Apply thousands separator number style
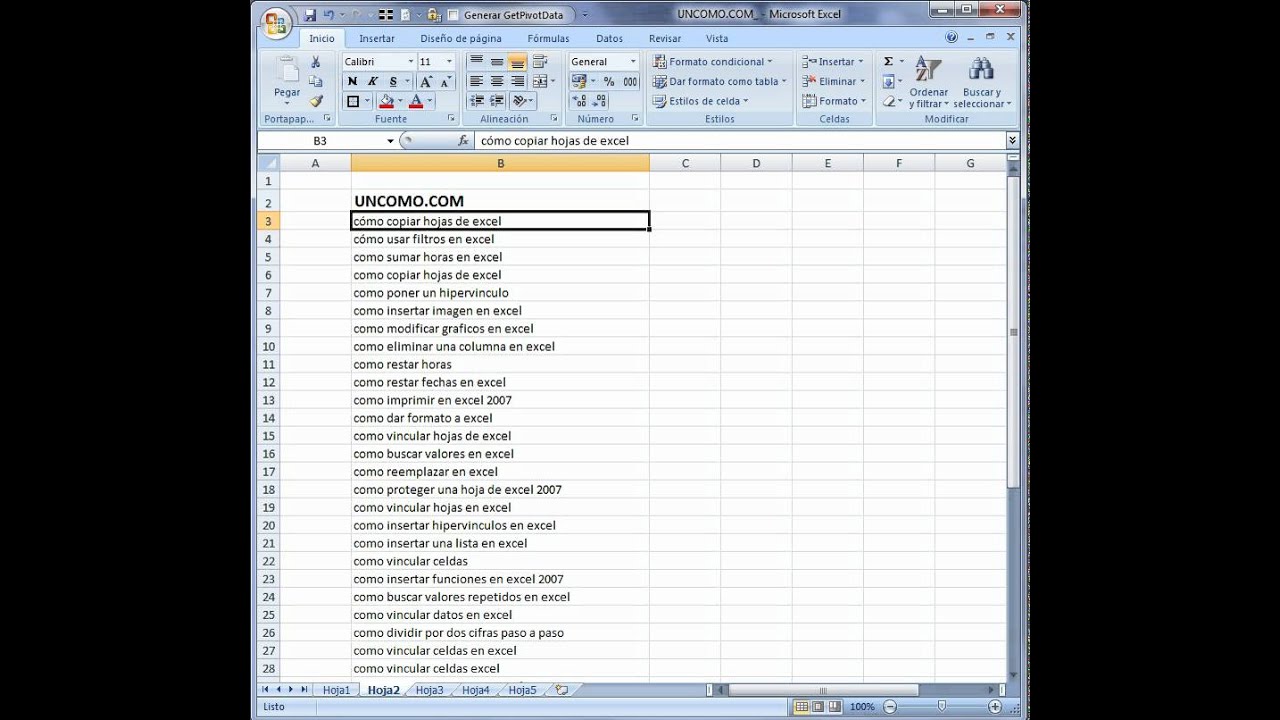 click(x=629, y=81)
